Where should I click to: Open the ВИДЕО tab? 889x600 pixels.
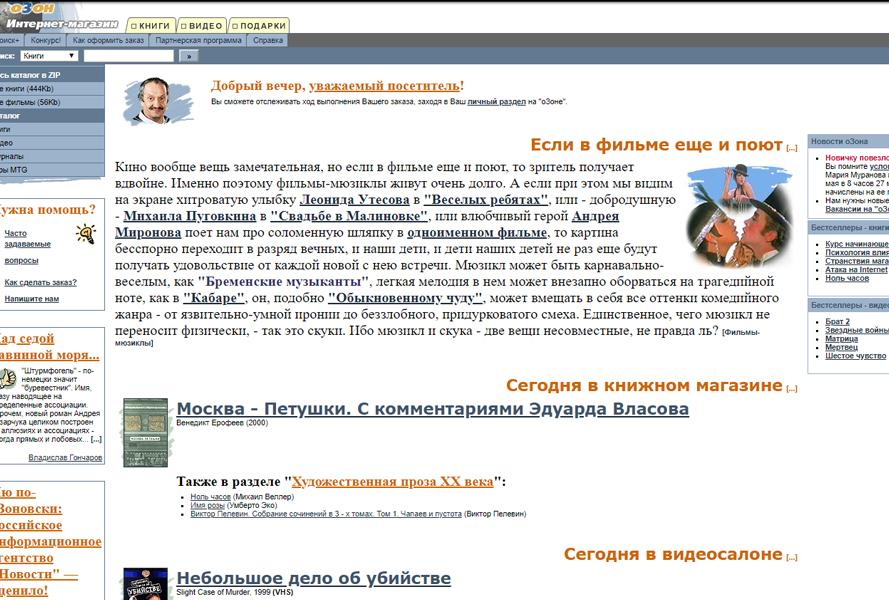[x=202, y=26]
